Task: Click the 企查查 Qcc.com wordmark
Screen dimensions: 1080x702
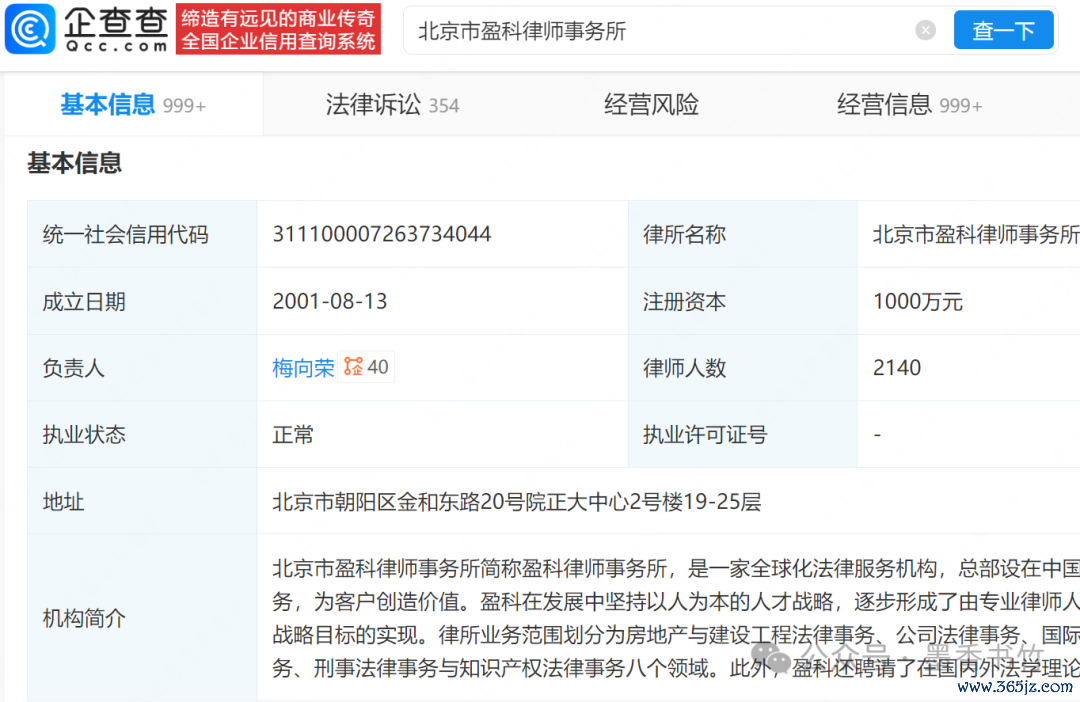Action: (x=116, y=30)
